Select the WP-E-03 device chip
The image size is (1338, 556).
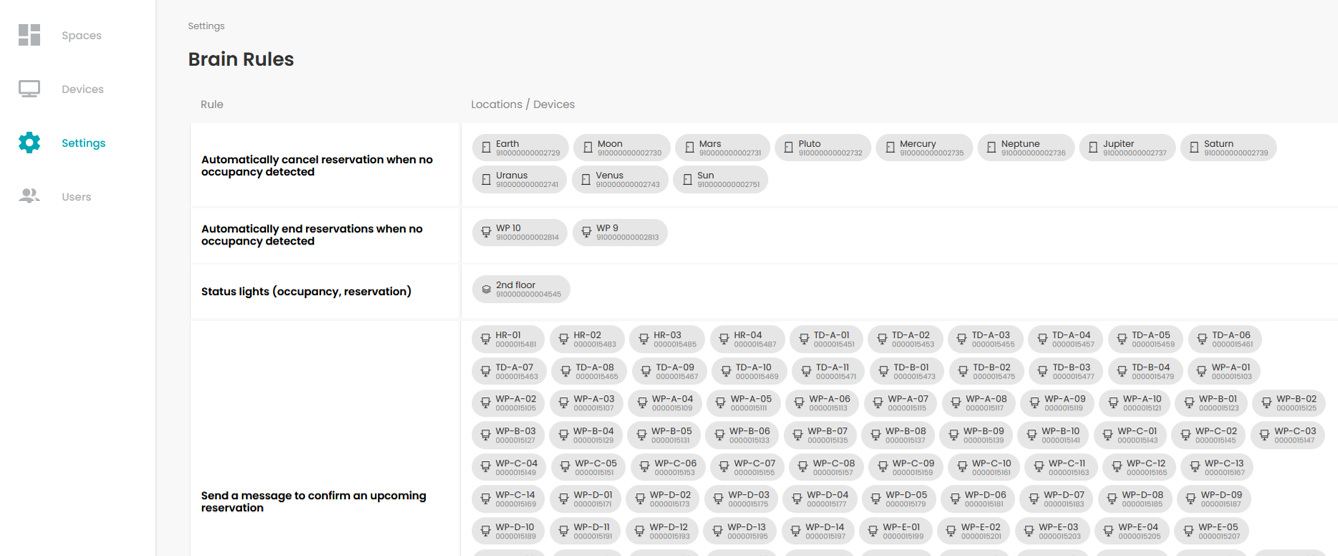pyautogui.click(x=1053, y=531)
